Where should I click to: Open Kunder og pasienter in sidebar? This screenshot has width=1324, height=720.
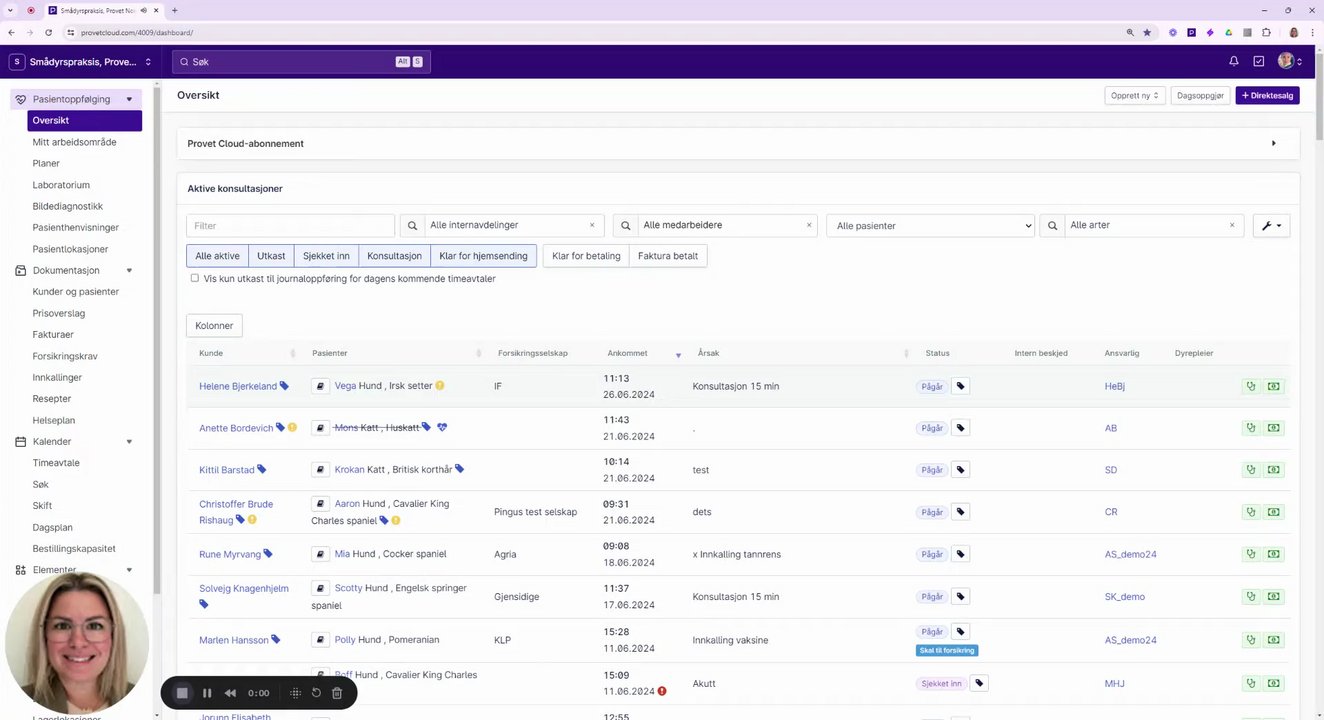75,292
